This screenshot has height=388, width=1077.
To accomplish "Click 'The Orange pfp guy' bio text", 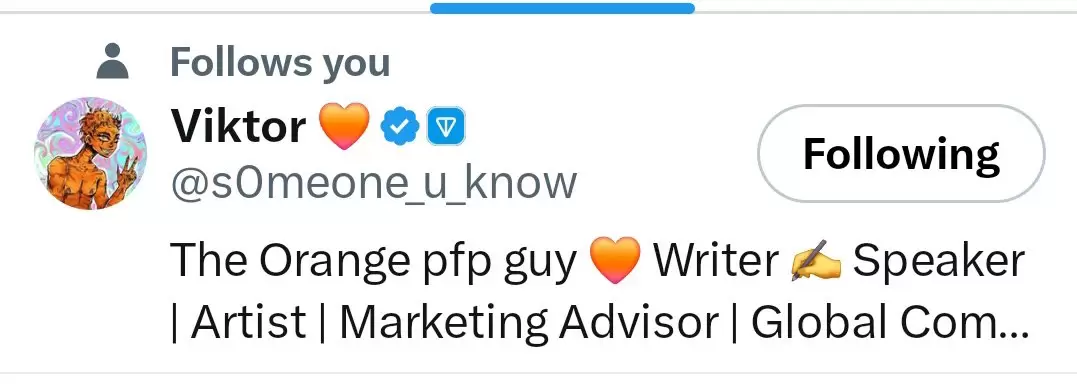I will click(374, 262).
